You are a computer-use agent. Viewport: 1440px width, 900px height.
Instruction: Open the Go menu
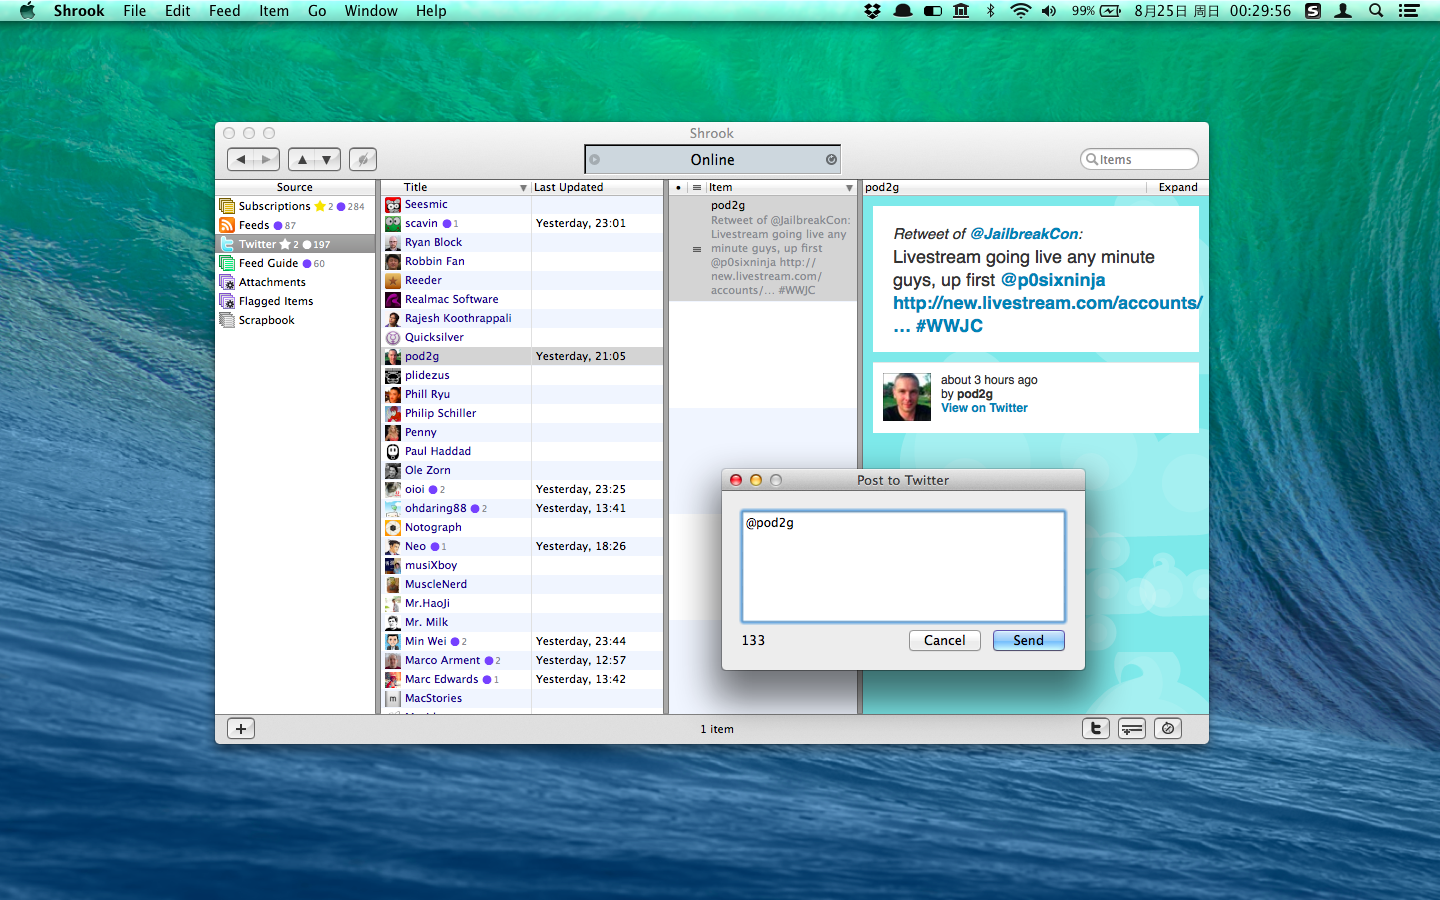pos(317,11)
